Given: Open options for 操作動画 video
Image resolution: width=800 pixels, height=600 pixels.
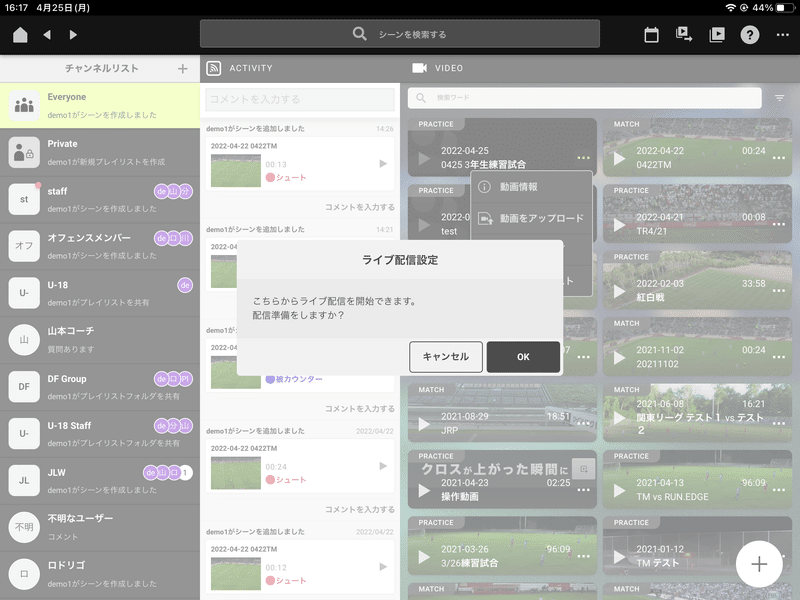Looking at the screenshot, I should coord(583,489).
